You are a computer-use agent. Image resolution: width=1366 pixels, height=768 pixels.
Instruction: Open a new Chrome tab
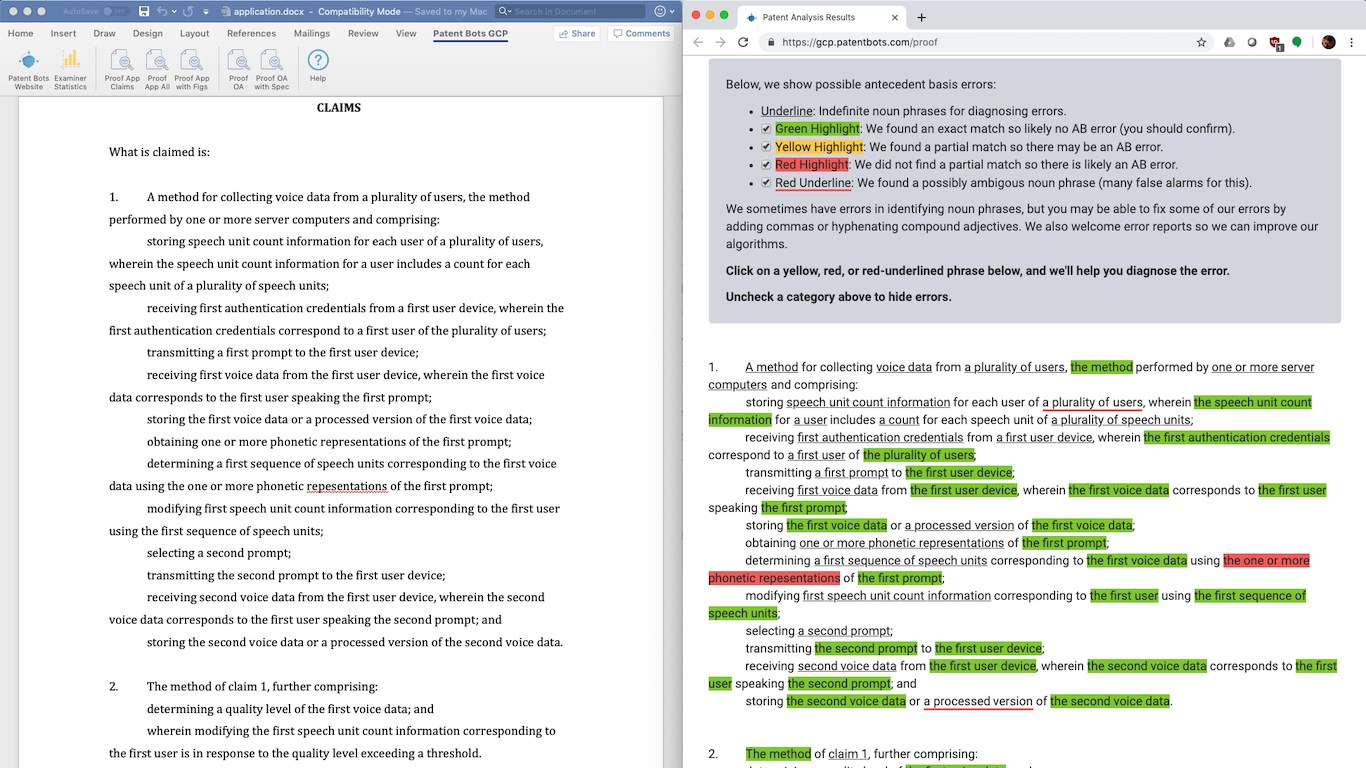[x=921, y=17]
